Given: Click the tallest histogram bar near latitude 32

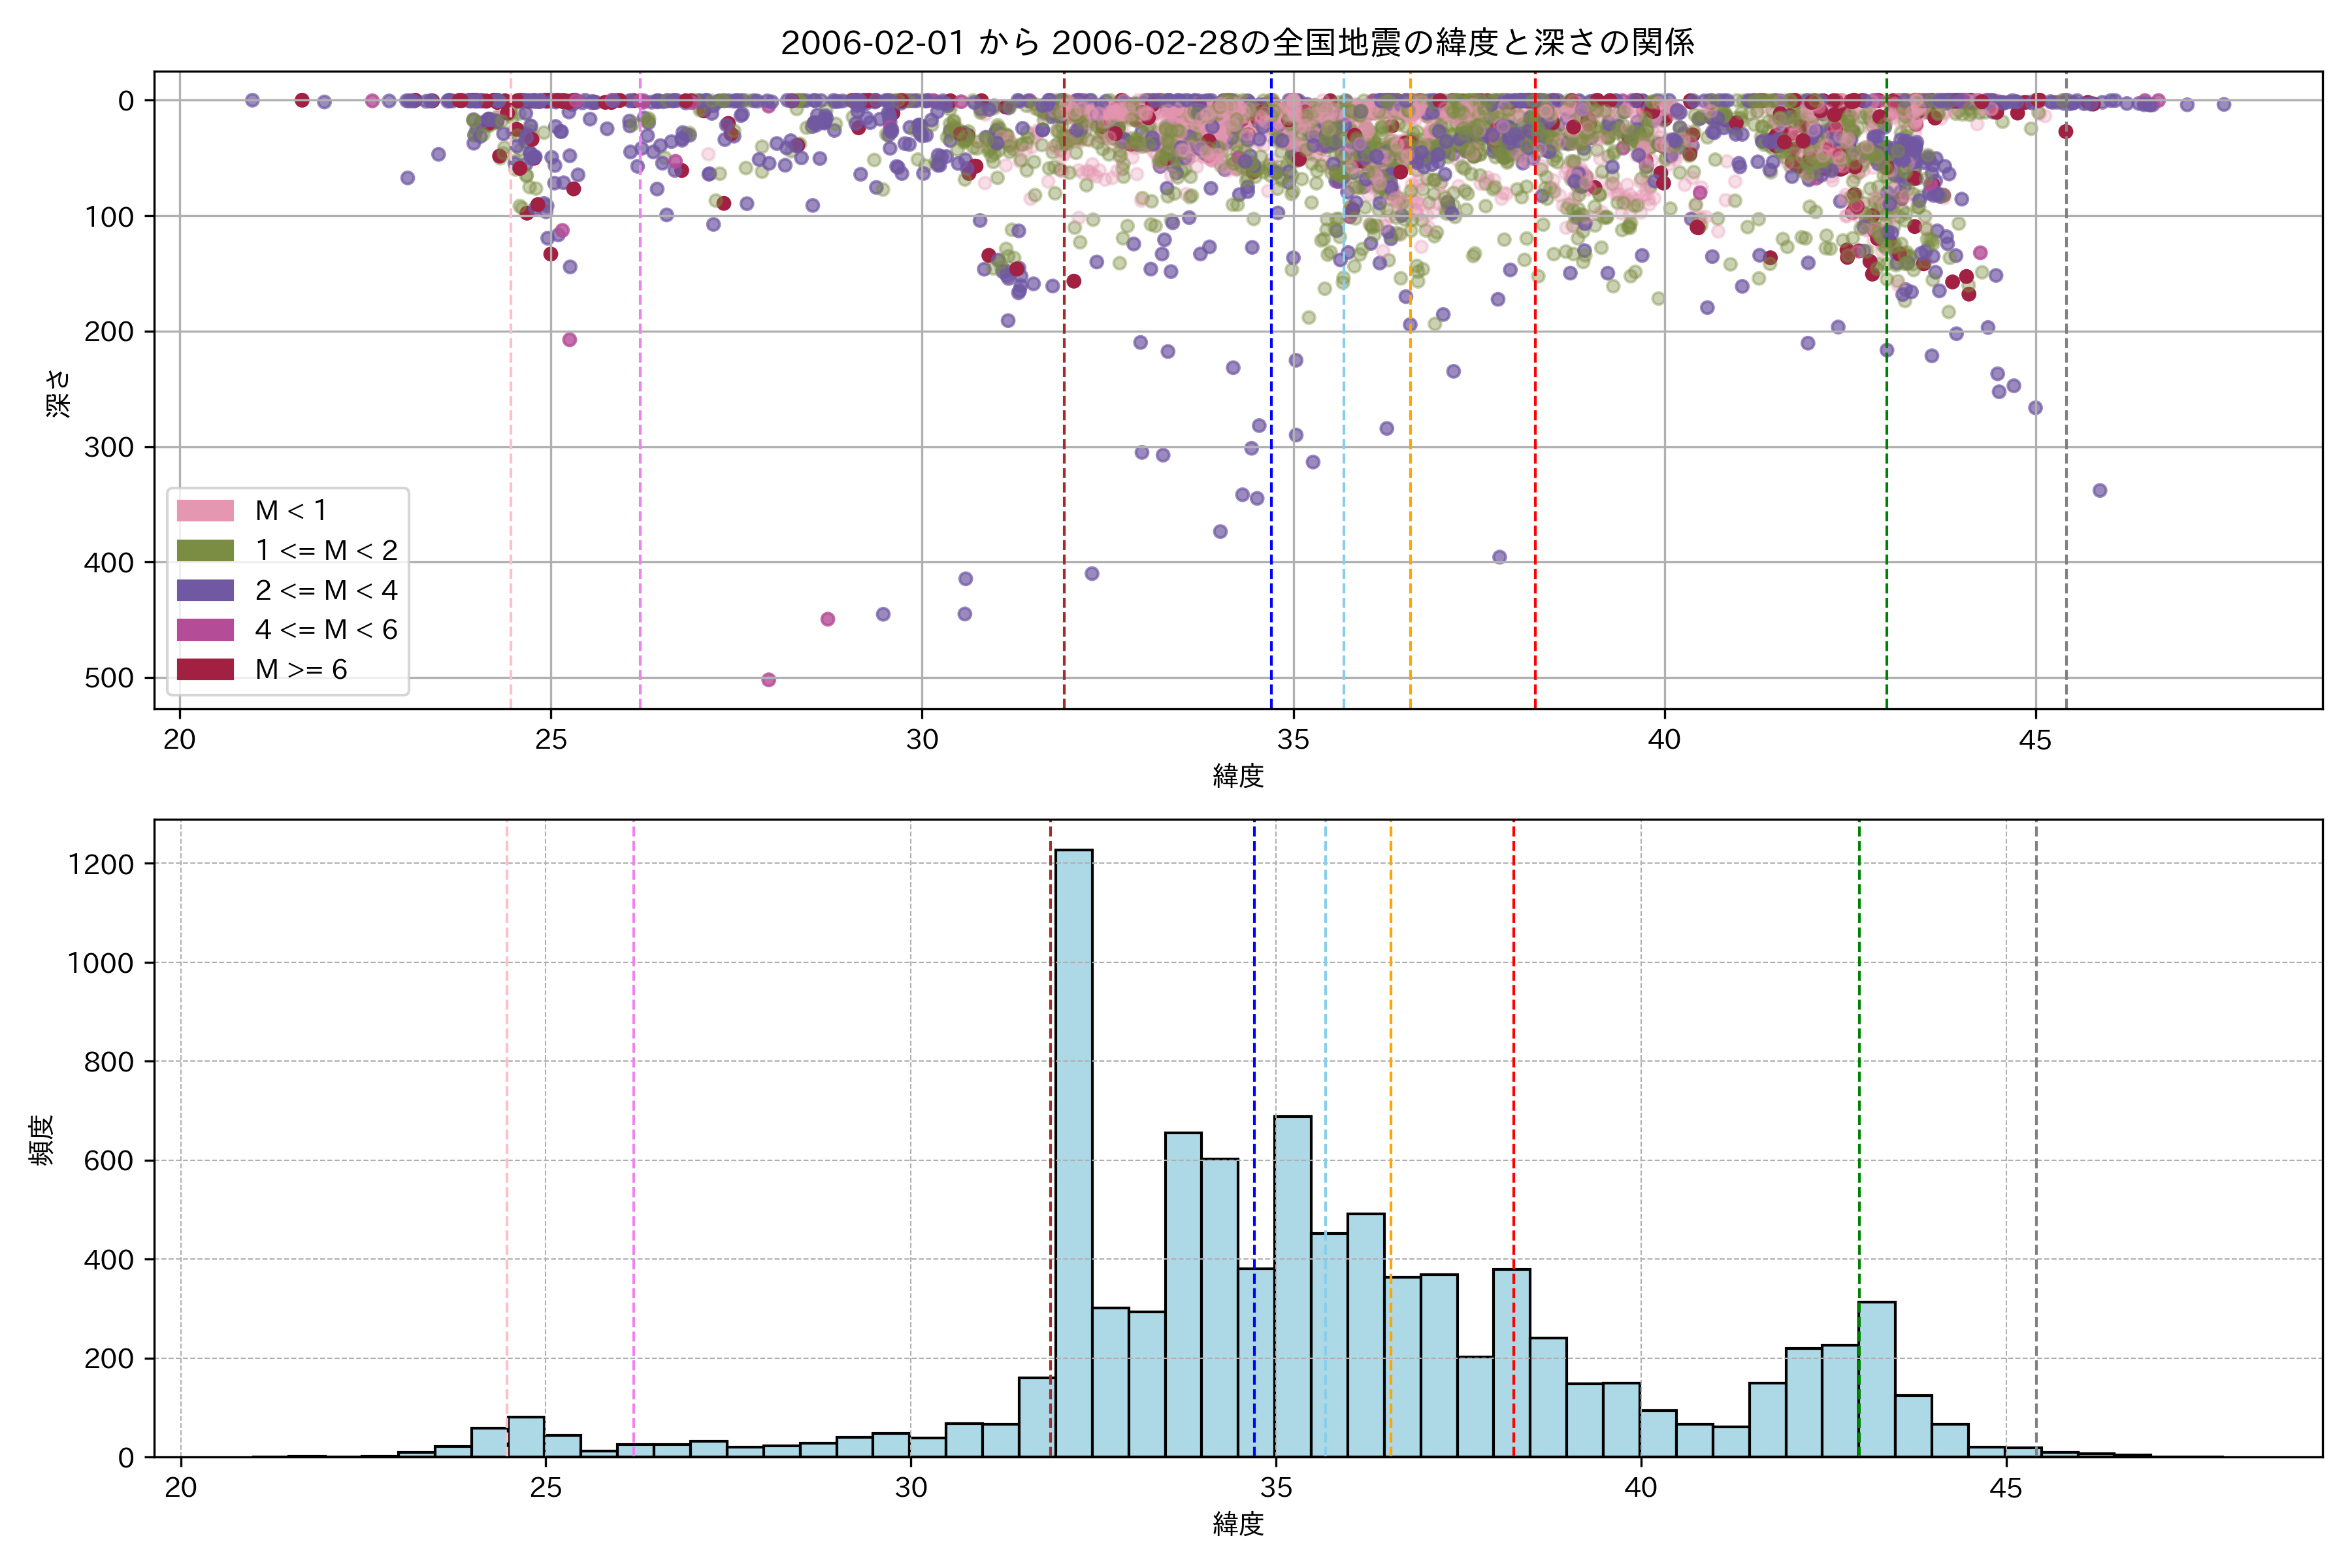Looking at the screenshot, I should pos(1074,1150).
